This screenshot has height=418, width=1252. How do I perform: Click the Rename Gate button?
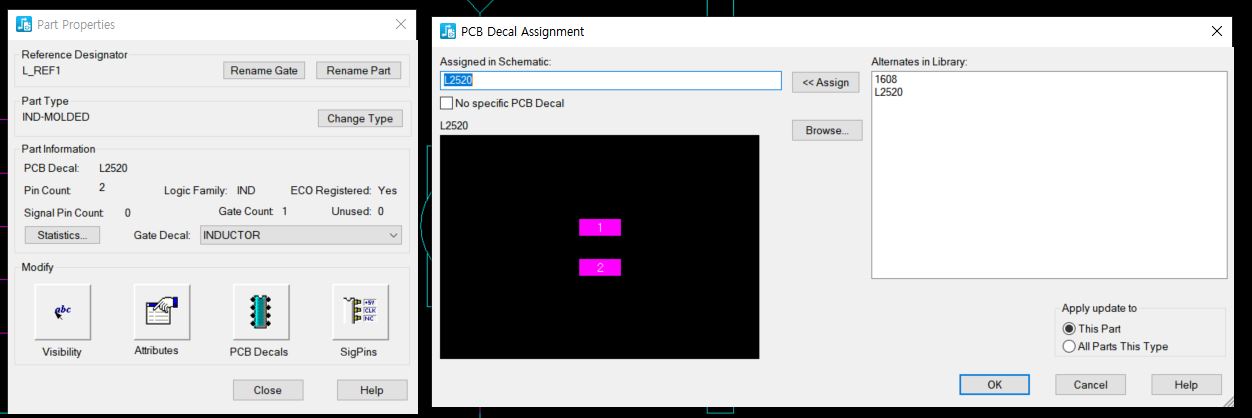click(x=265, y=71)
